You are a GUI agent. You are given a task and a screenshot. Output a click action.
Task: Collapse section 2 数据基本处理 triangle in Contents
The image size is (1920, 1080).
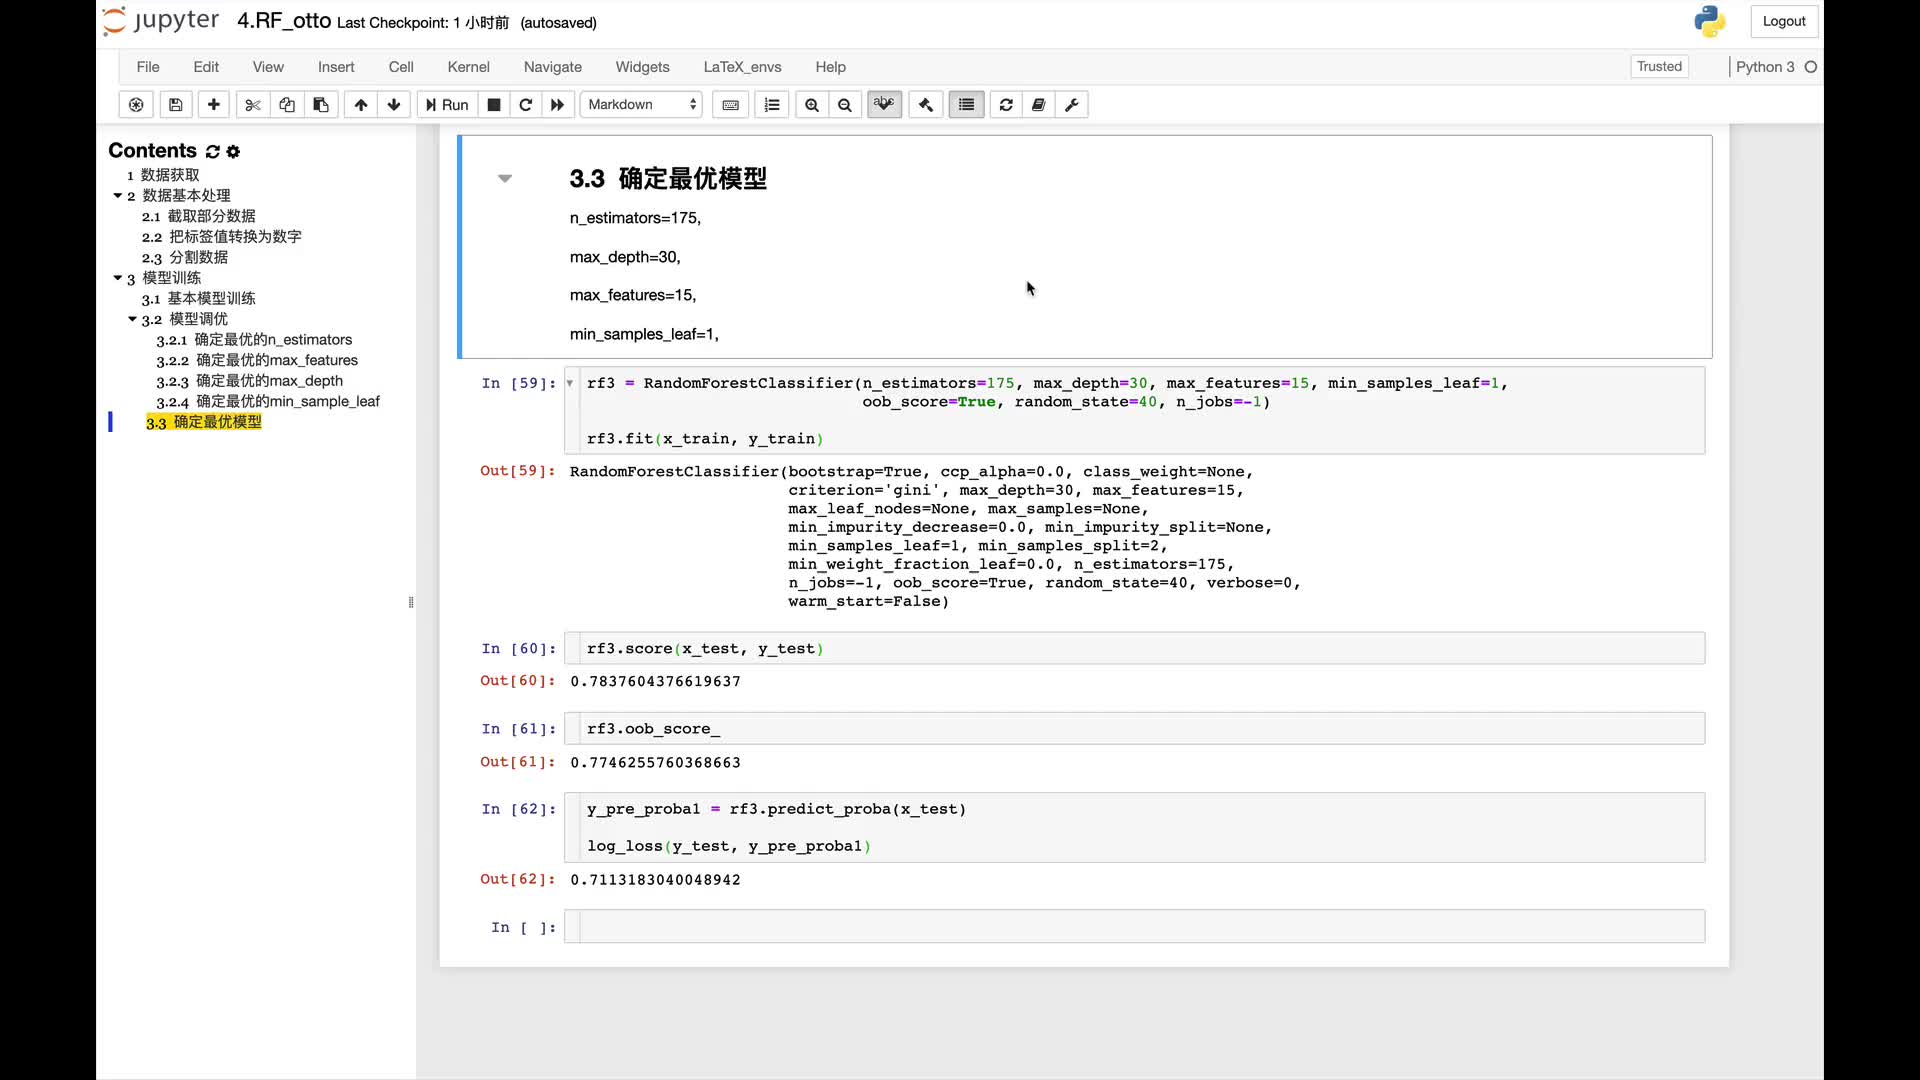[x=118, y=196]
